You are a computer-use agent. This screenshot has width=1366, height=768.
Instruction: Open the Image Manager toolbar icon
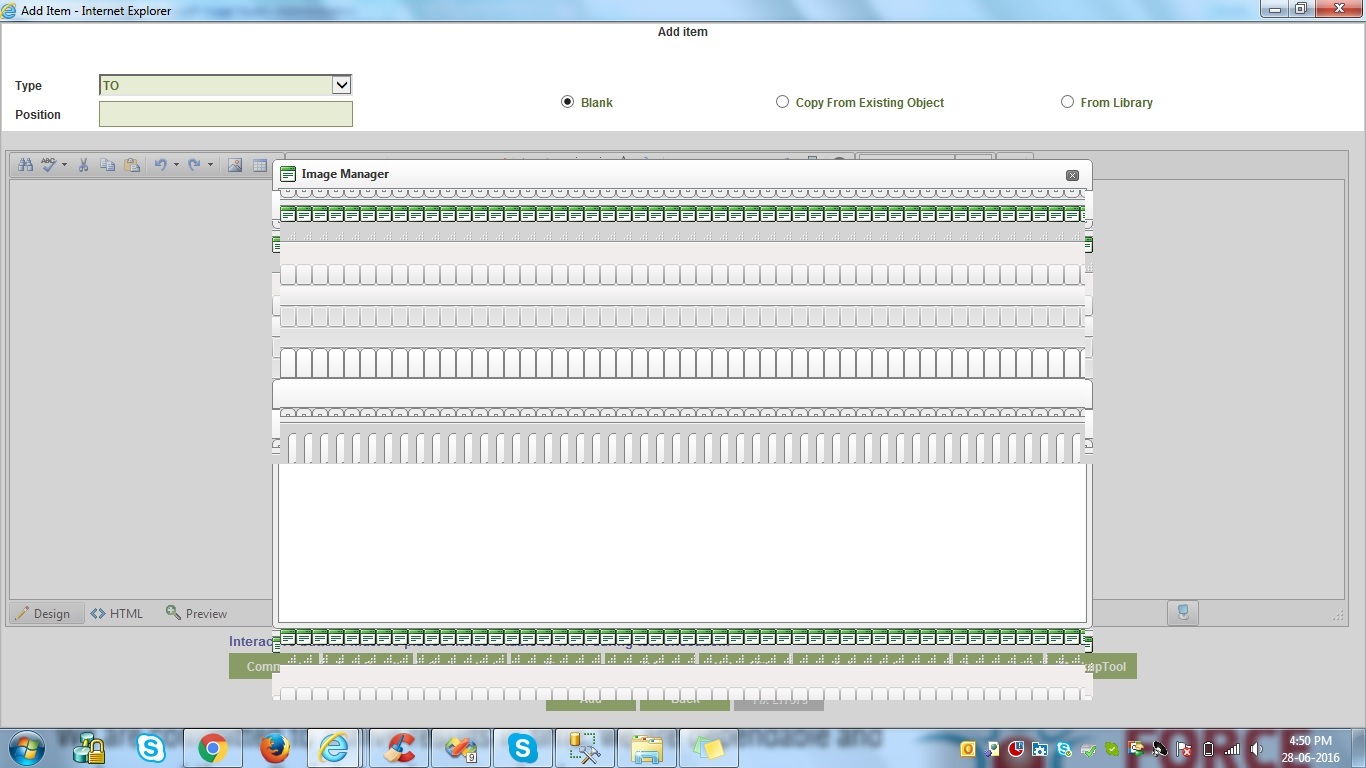click(235, 165)
